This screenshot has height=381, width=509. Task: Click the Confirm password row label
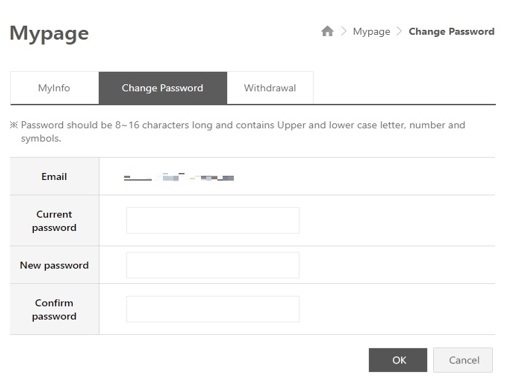[54, 309]
